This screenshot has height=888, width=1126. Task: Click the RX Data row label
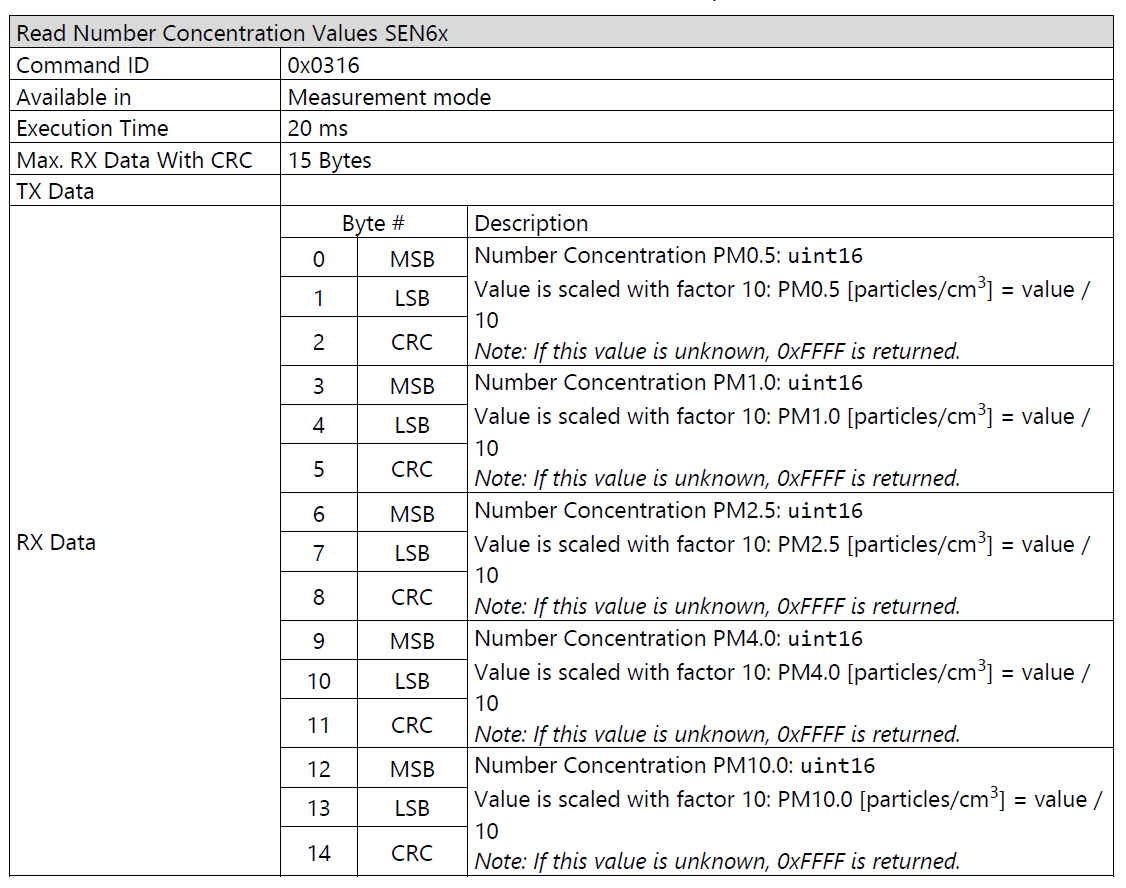[56, 543]
